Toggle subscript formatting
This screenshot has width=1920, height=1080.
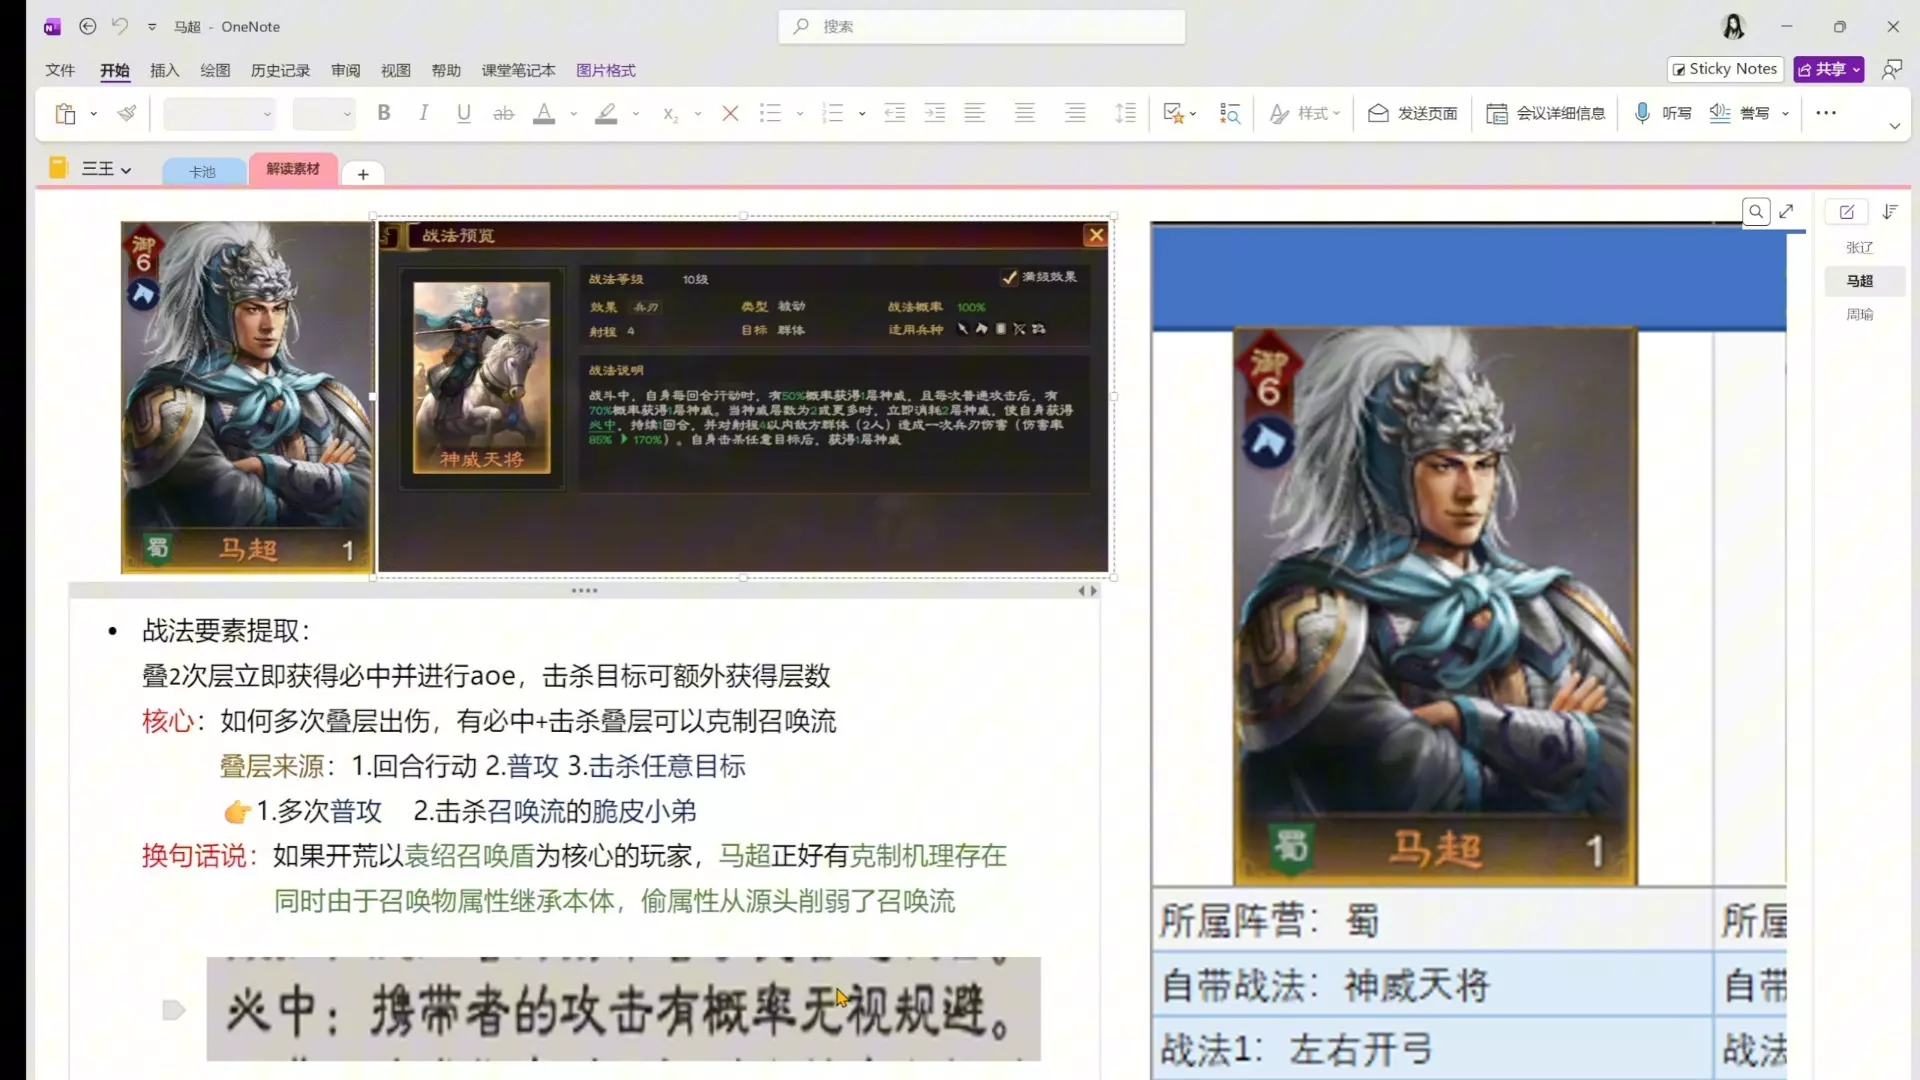pos(670,114)
